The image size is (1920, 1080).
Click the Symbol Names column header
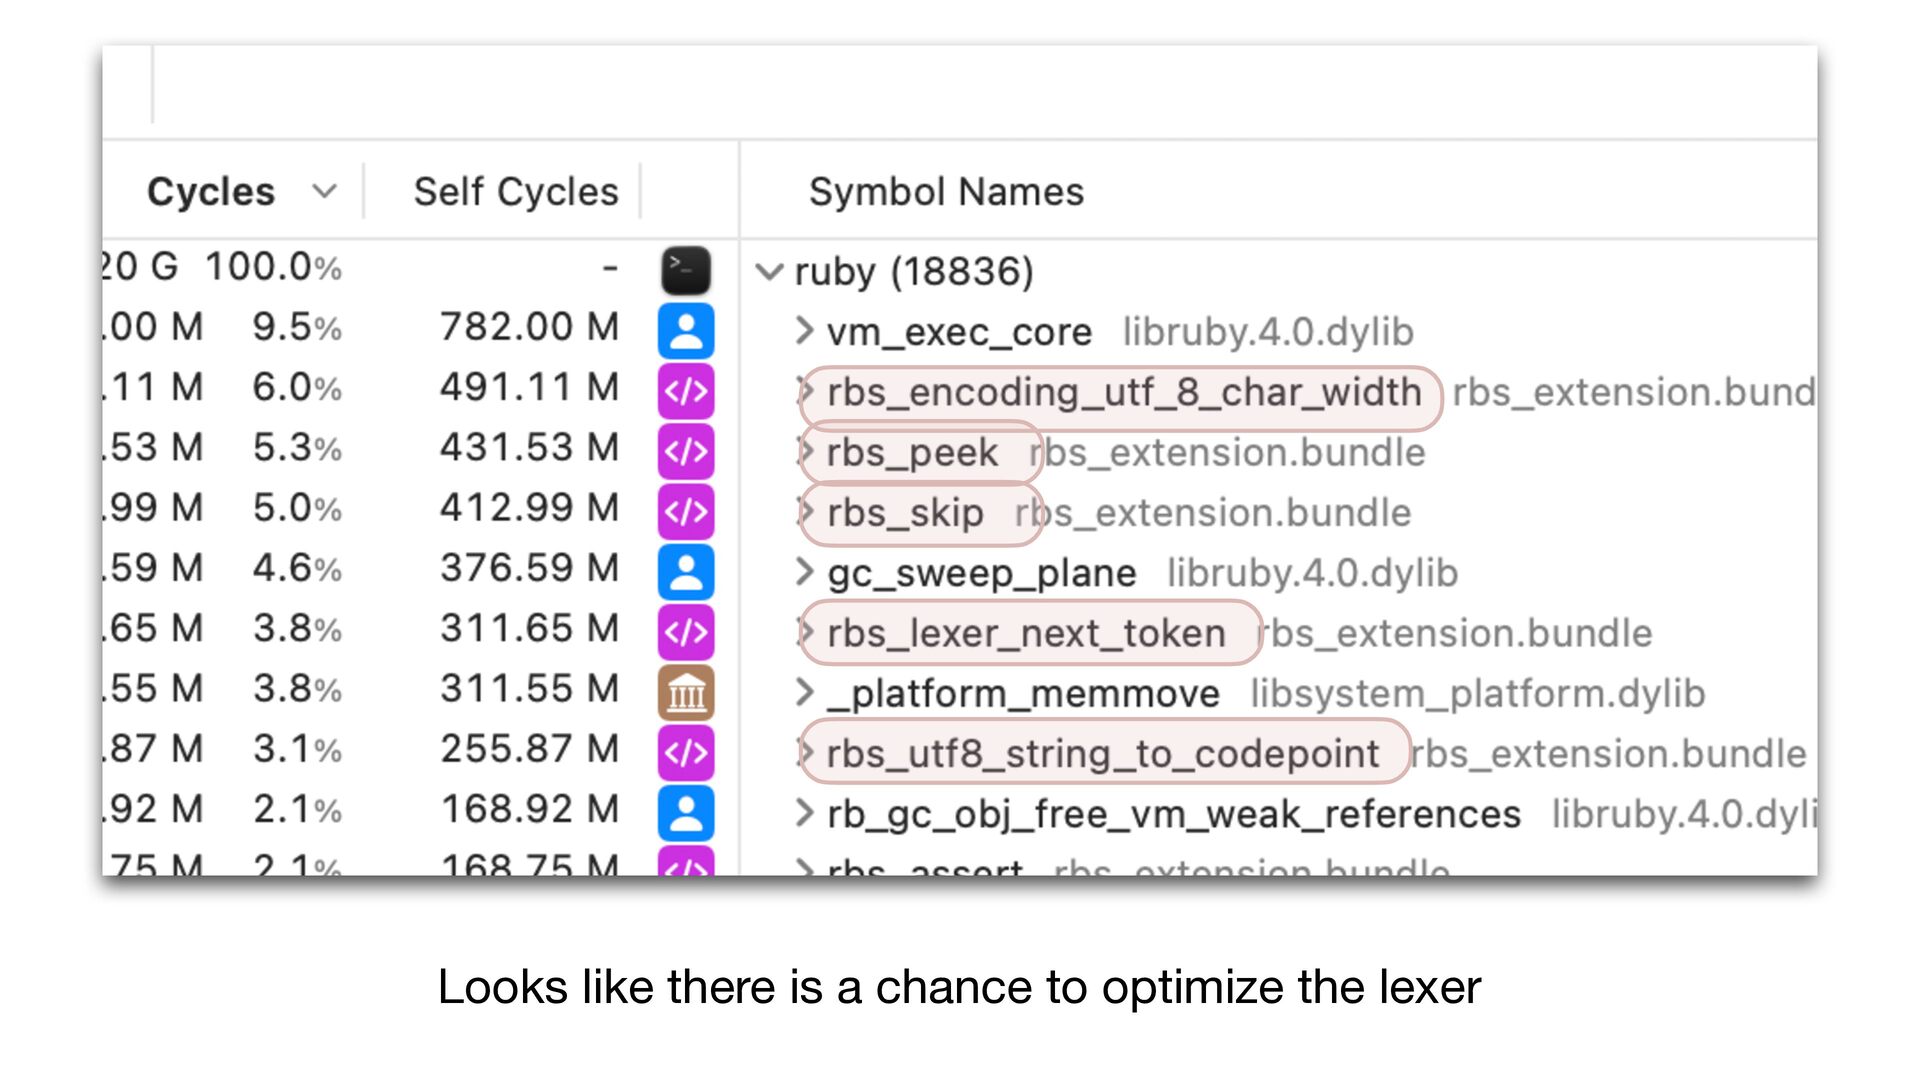945,191
